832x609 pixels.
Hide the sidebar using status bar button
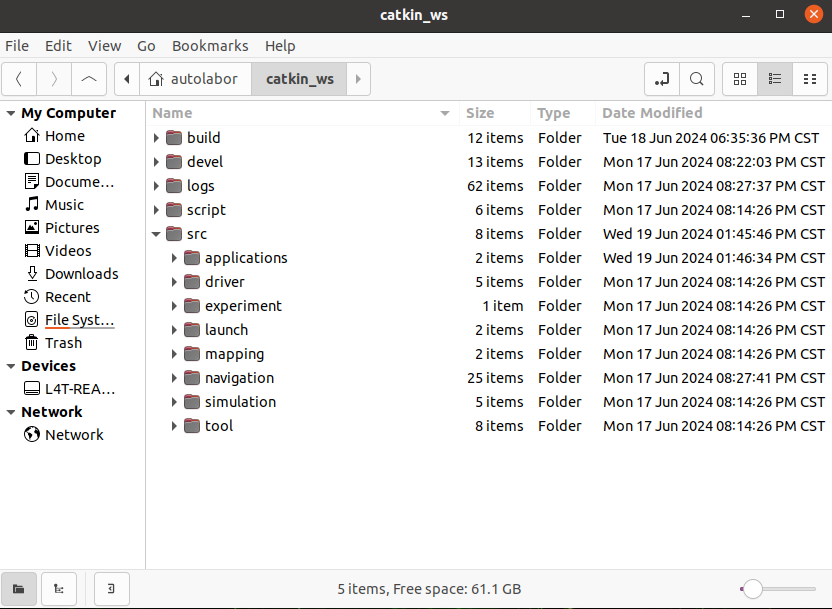pyautogui.click(x=111, y=589)
